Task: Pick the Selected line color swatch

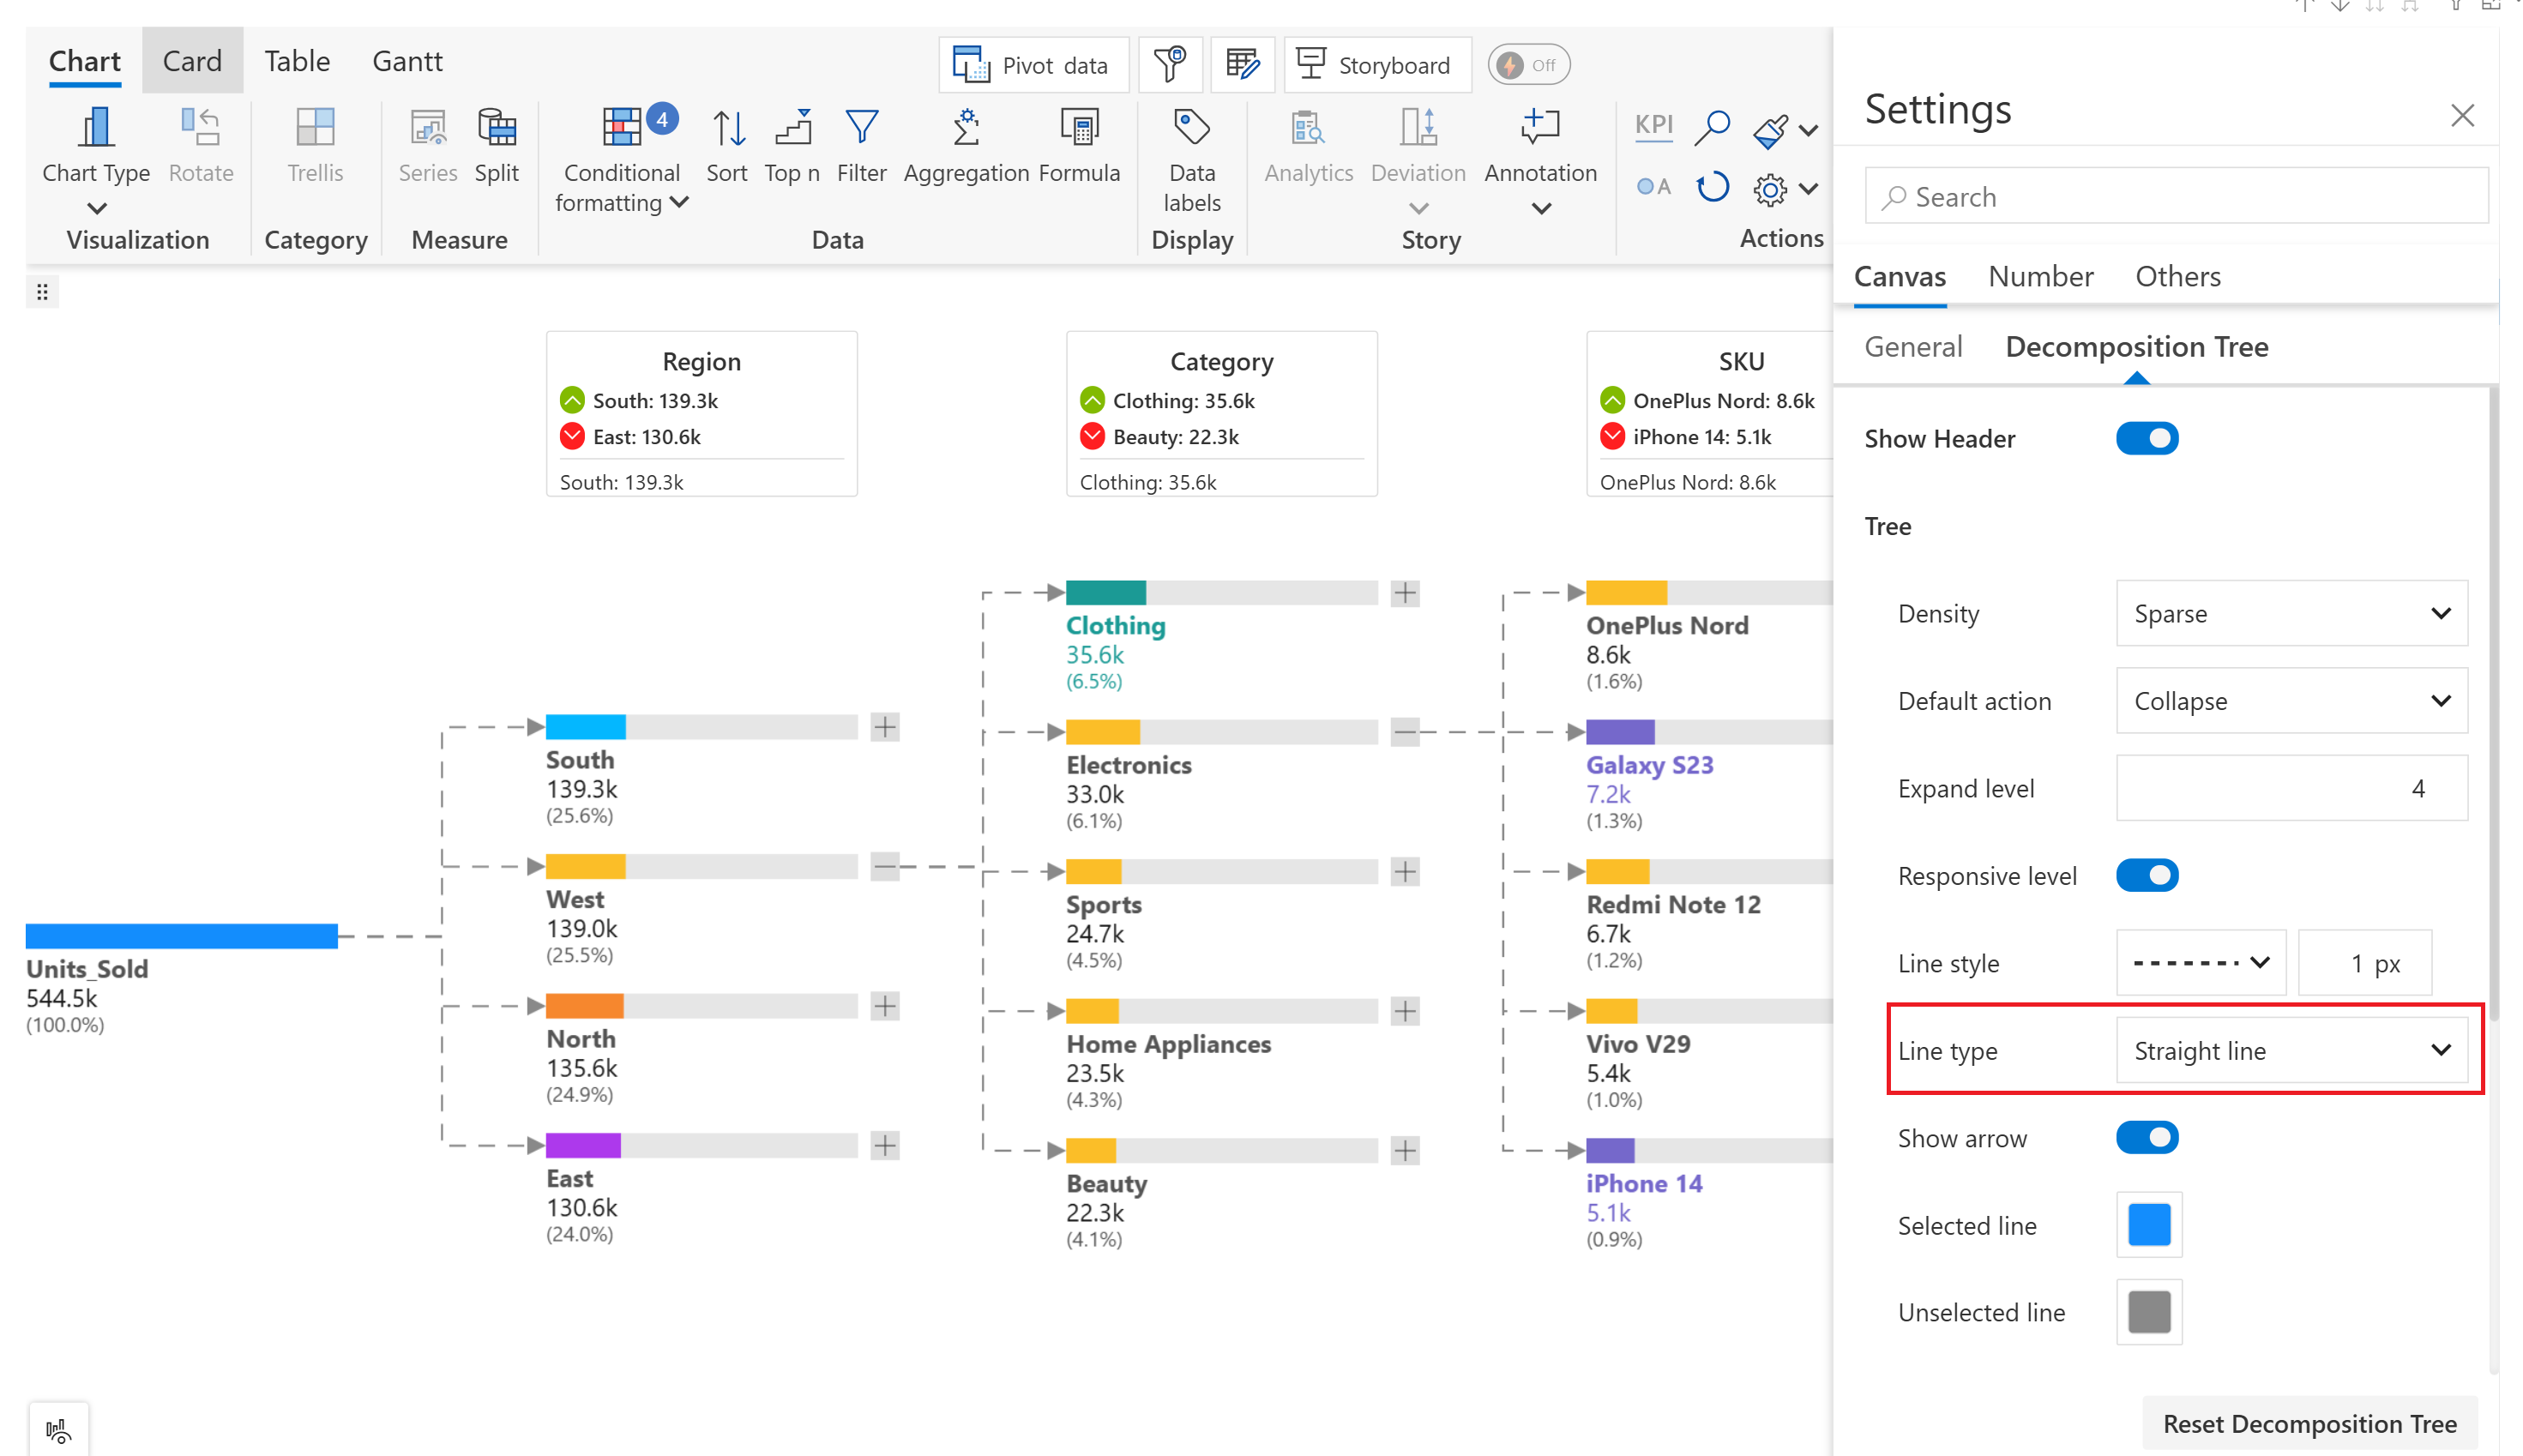Action: click(x=2148, y=1225)
